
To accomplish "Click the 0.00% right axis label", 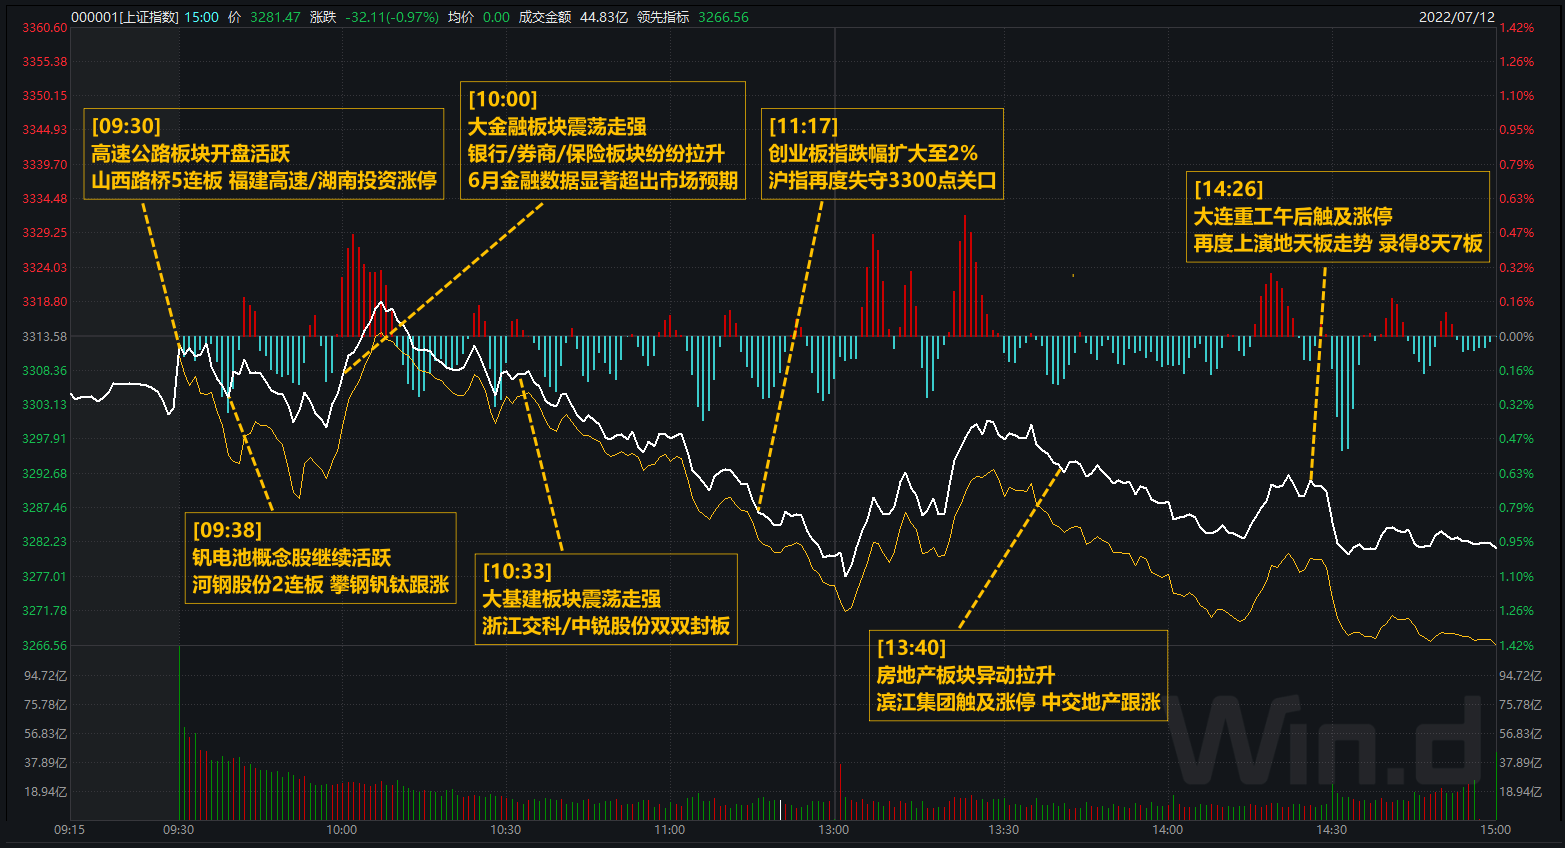I will pyautogui.click(x=1516, y=337).
